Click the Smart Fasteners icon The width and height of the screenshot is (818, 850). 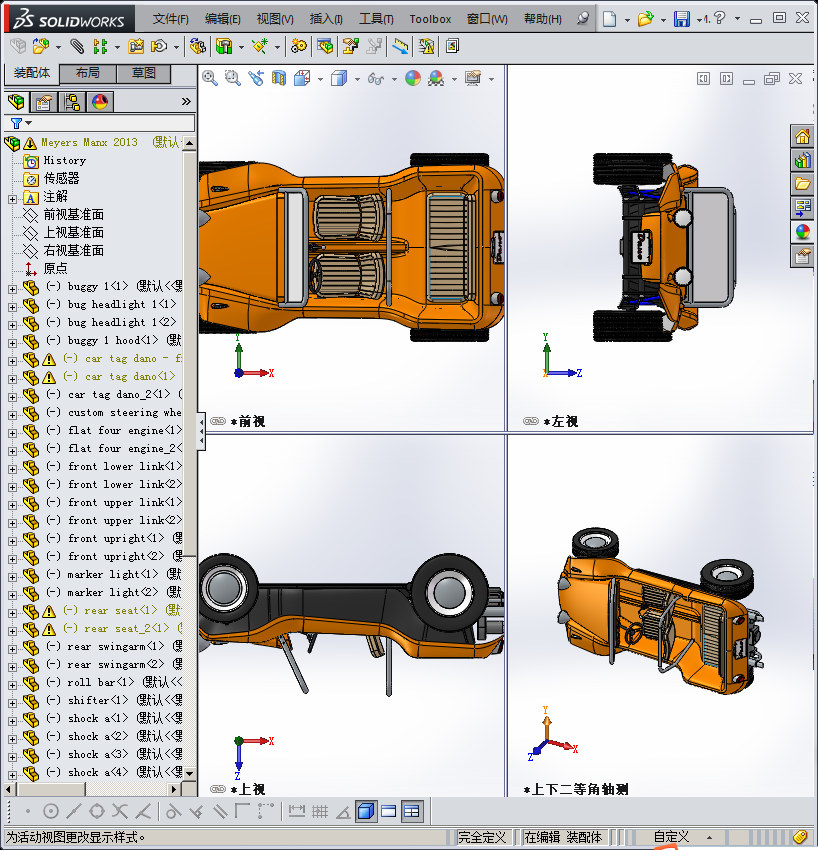[136, 47]
